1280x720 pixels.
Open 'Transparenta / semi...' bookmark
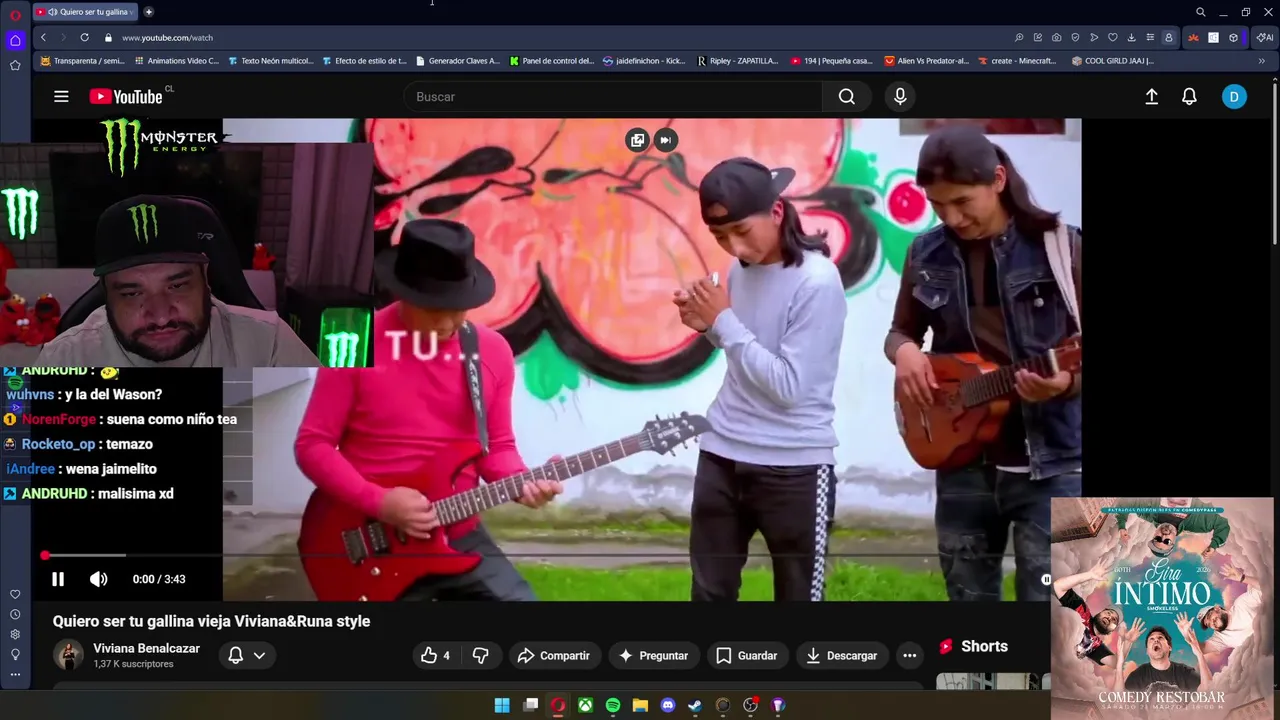coord(82,61)
